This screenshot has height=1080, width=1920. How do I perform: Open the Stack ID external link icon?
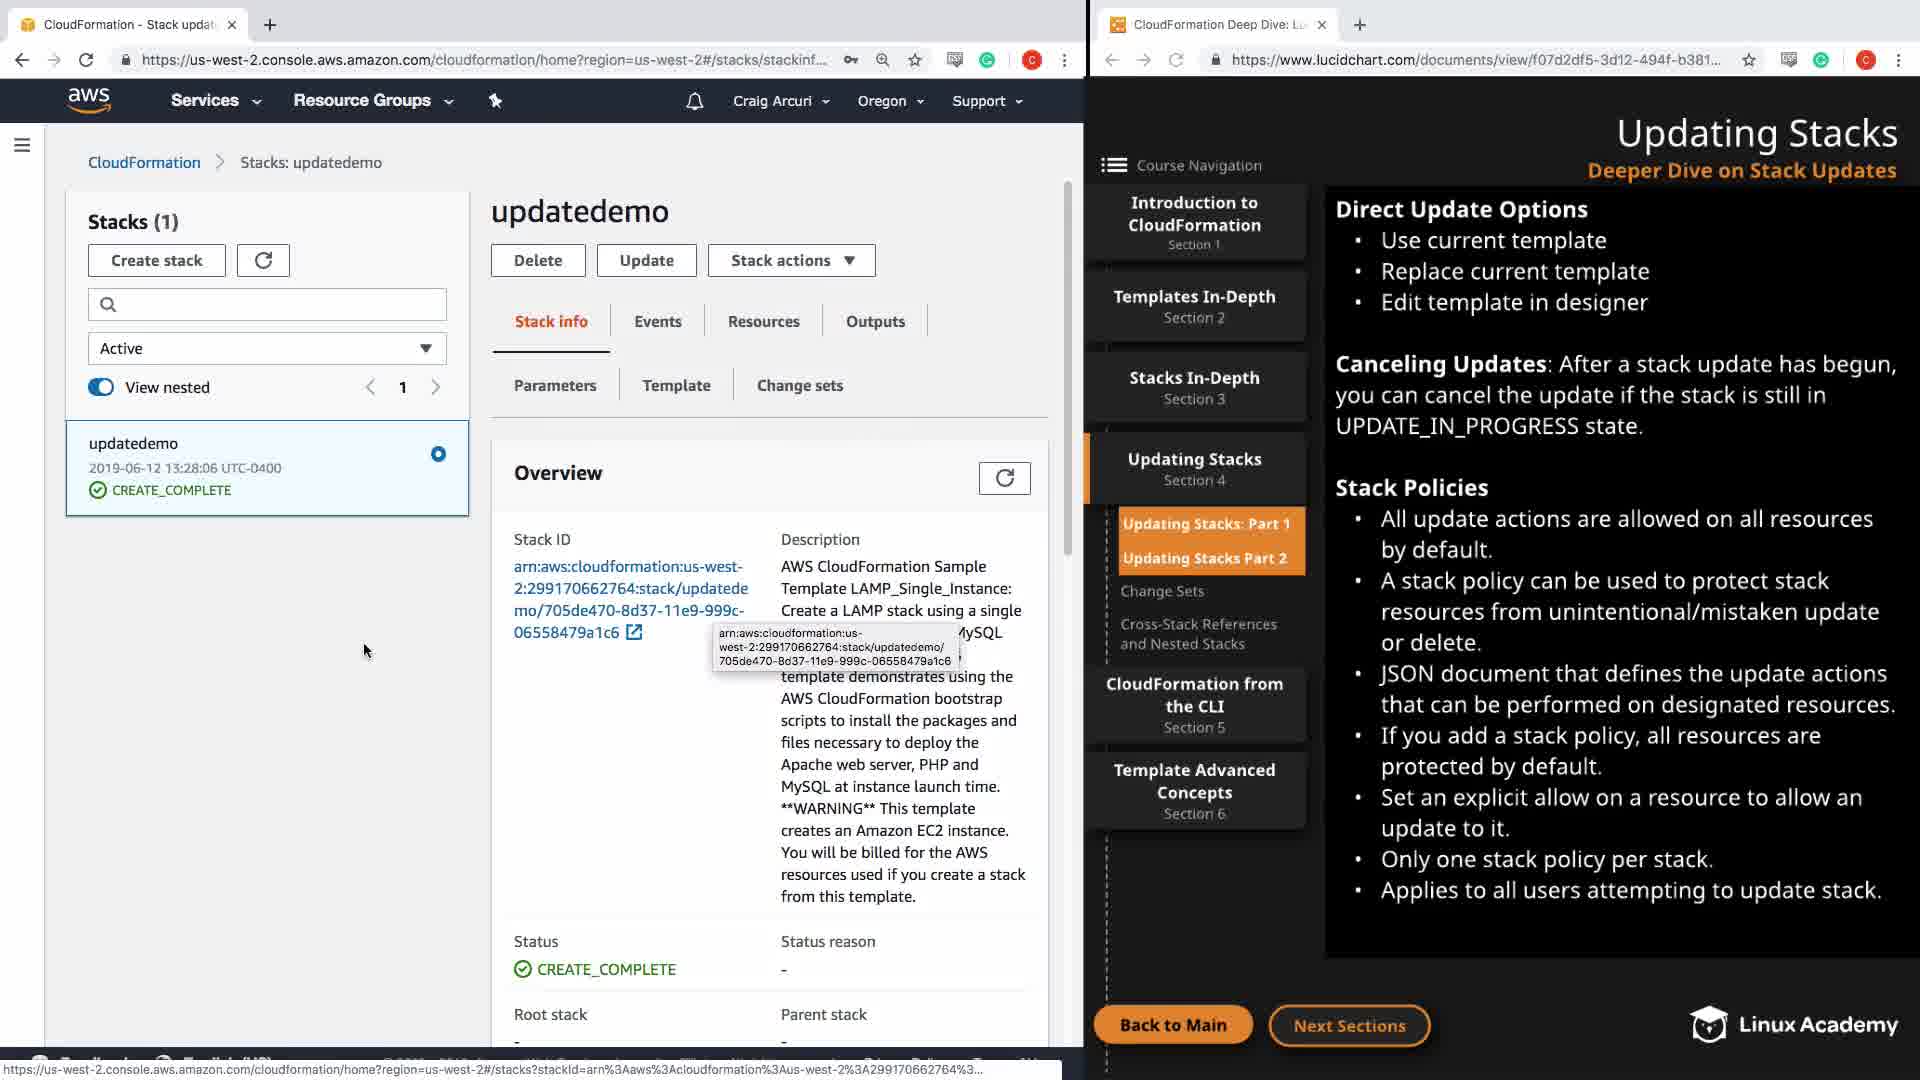coord(634,632)
